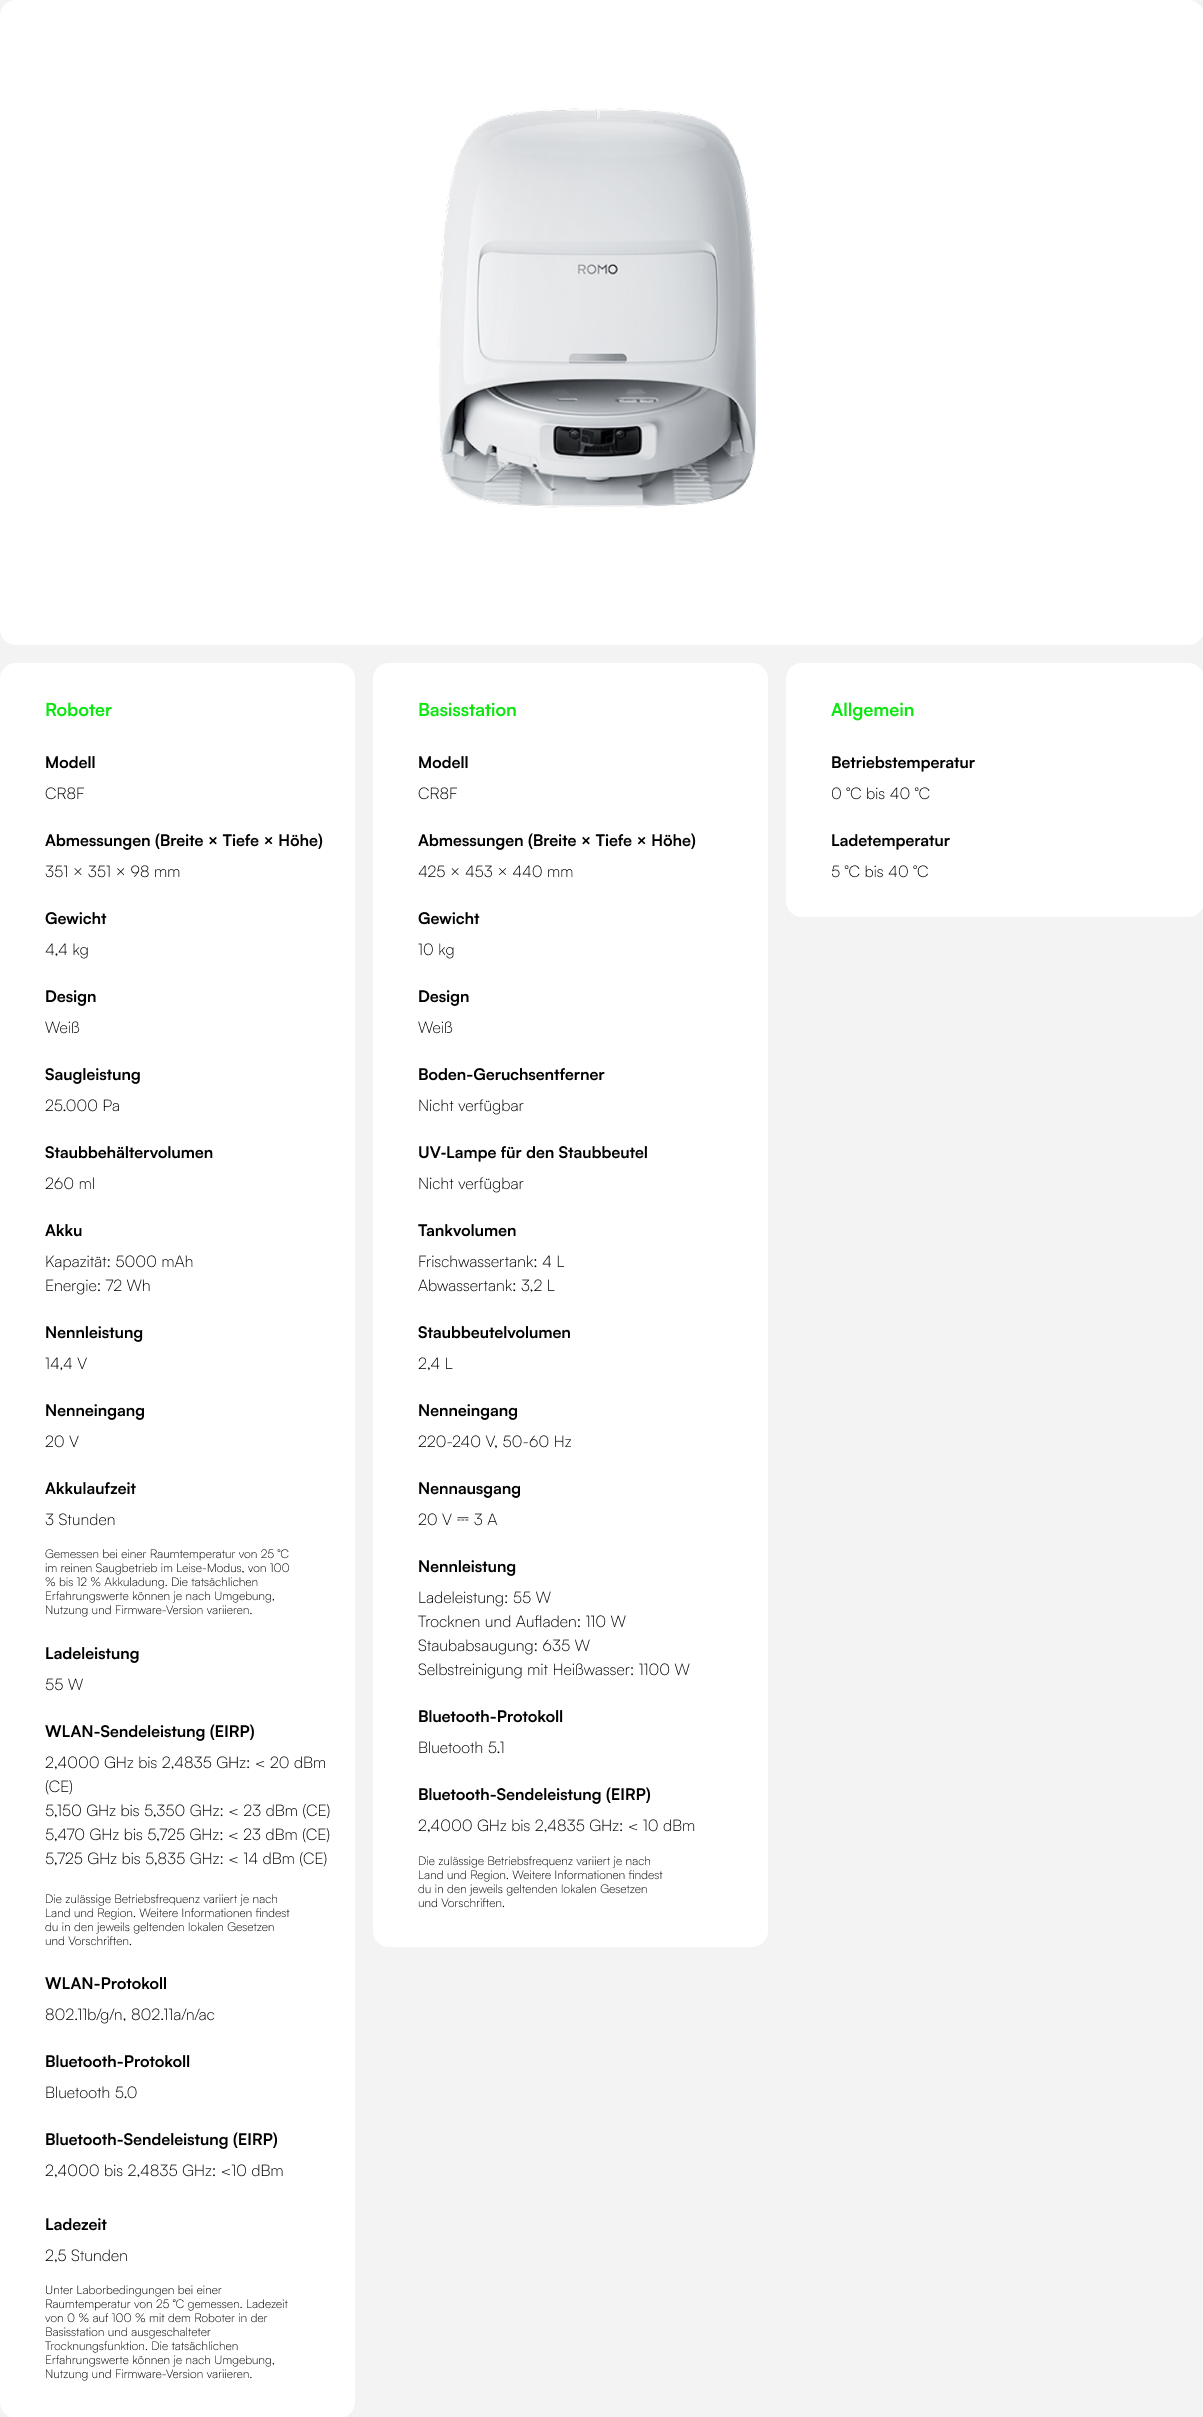The image size is (1203, 2417).
Task: Click Boden-Geruchsentferner specification label
Action: pos(511,1074)
